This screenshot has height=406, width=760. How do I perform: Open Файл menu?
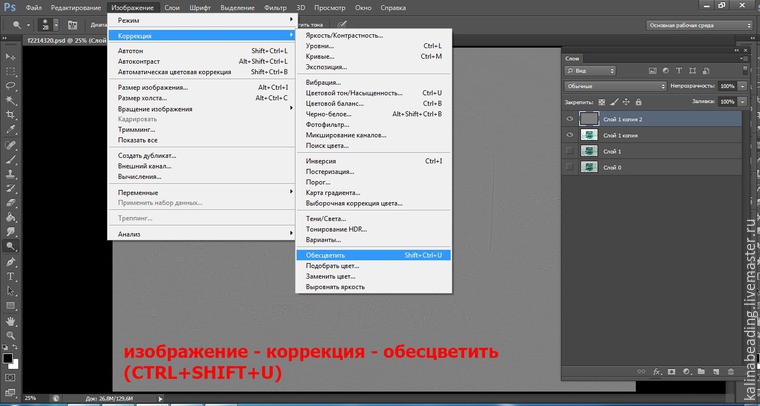[x=33, y=8]
